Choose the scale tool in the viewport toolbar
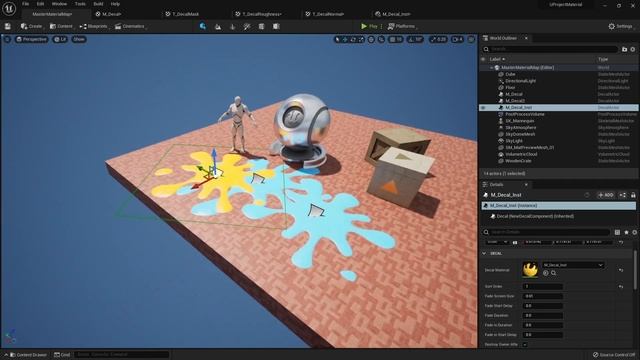Image resolution: width=640 pixels, height=360 pixels. click(361, 40)
